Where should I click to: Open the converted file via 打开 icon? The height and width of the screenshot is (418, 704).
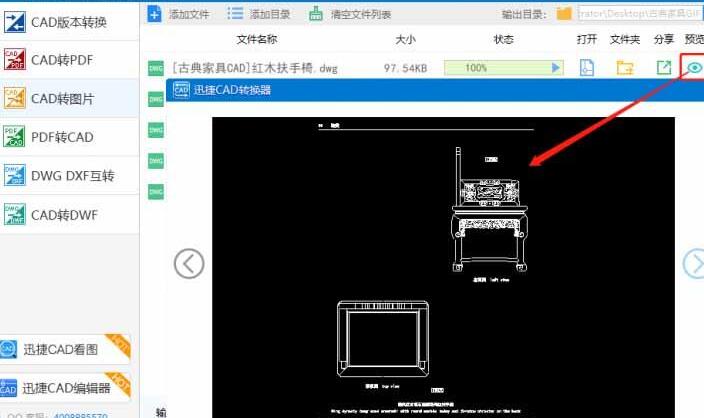[x=587, y=68]
